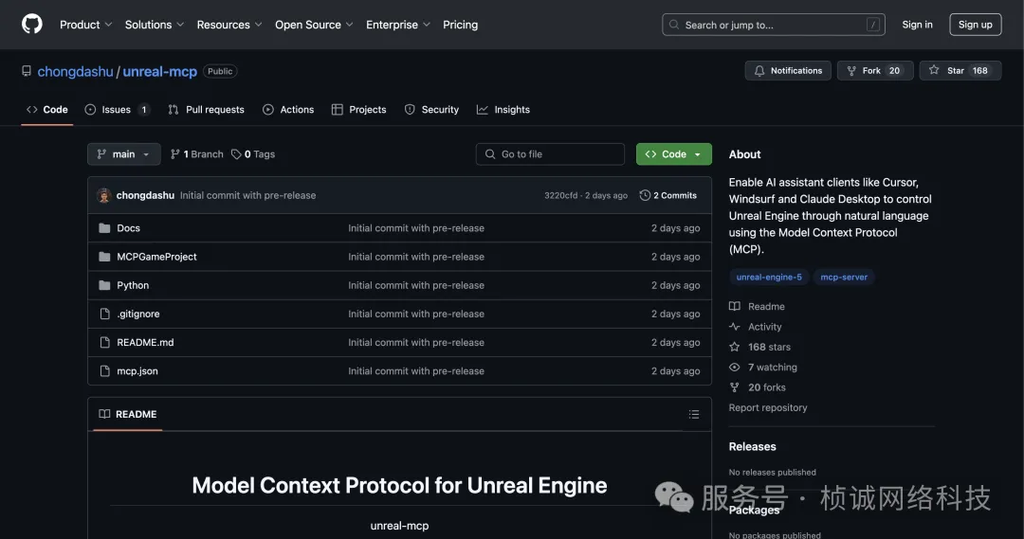View the 1 Branch link
The height and width of the screenshot is (539, 1024).
[x=197, y=154]
